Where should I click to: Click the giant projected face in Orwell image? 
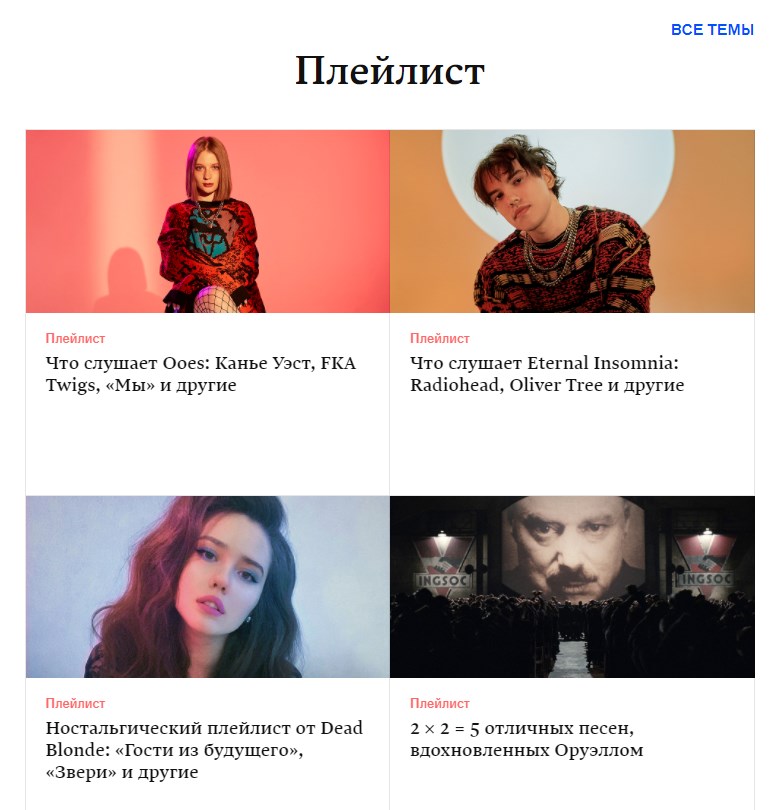click(x=572, y=550)
